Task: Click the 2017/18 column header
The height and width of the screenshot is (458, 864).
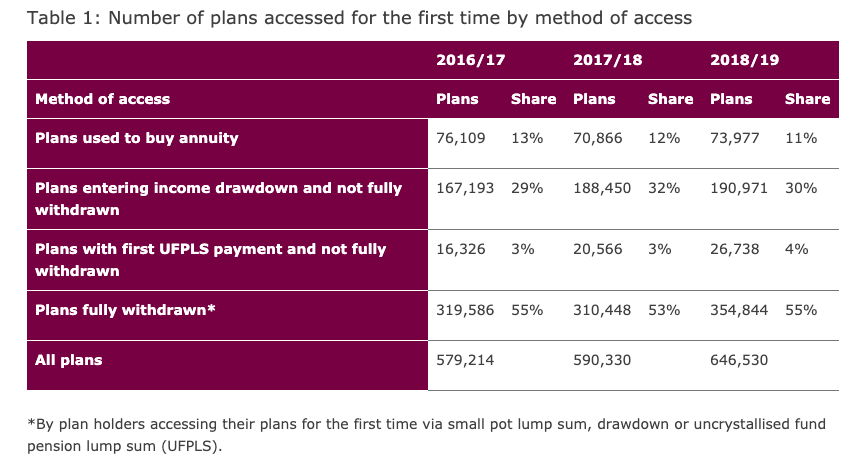Action: (x=607, y=60)
